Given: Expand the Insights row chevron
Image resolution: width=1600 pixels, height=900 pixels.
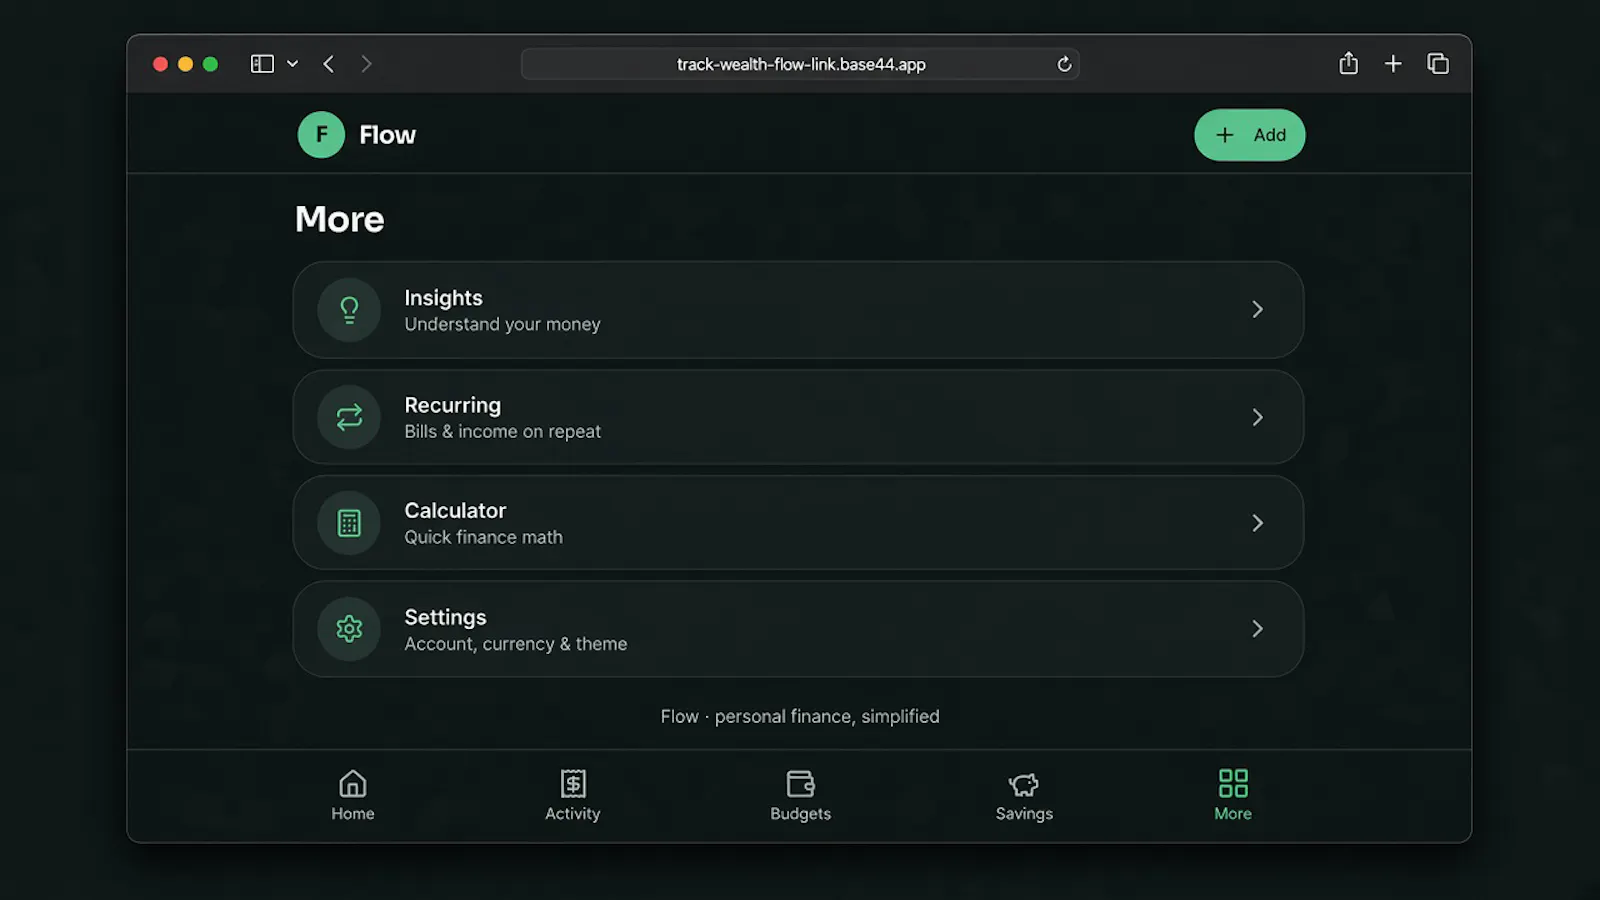Looking at the screenshot, I should (x=1258, y=310).
